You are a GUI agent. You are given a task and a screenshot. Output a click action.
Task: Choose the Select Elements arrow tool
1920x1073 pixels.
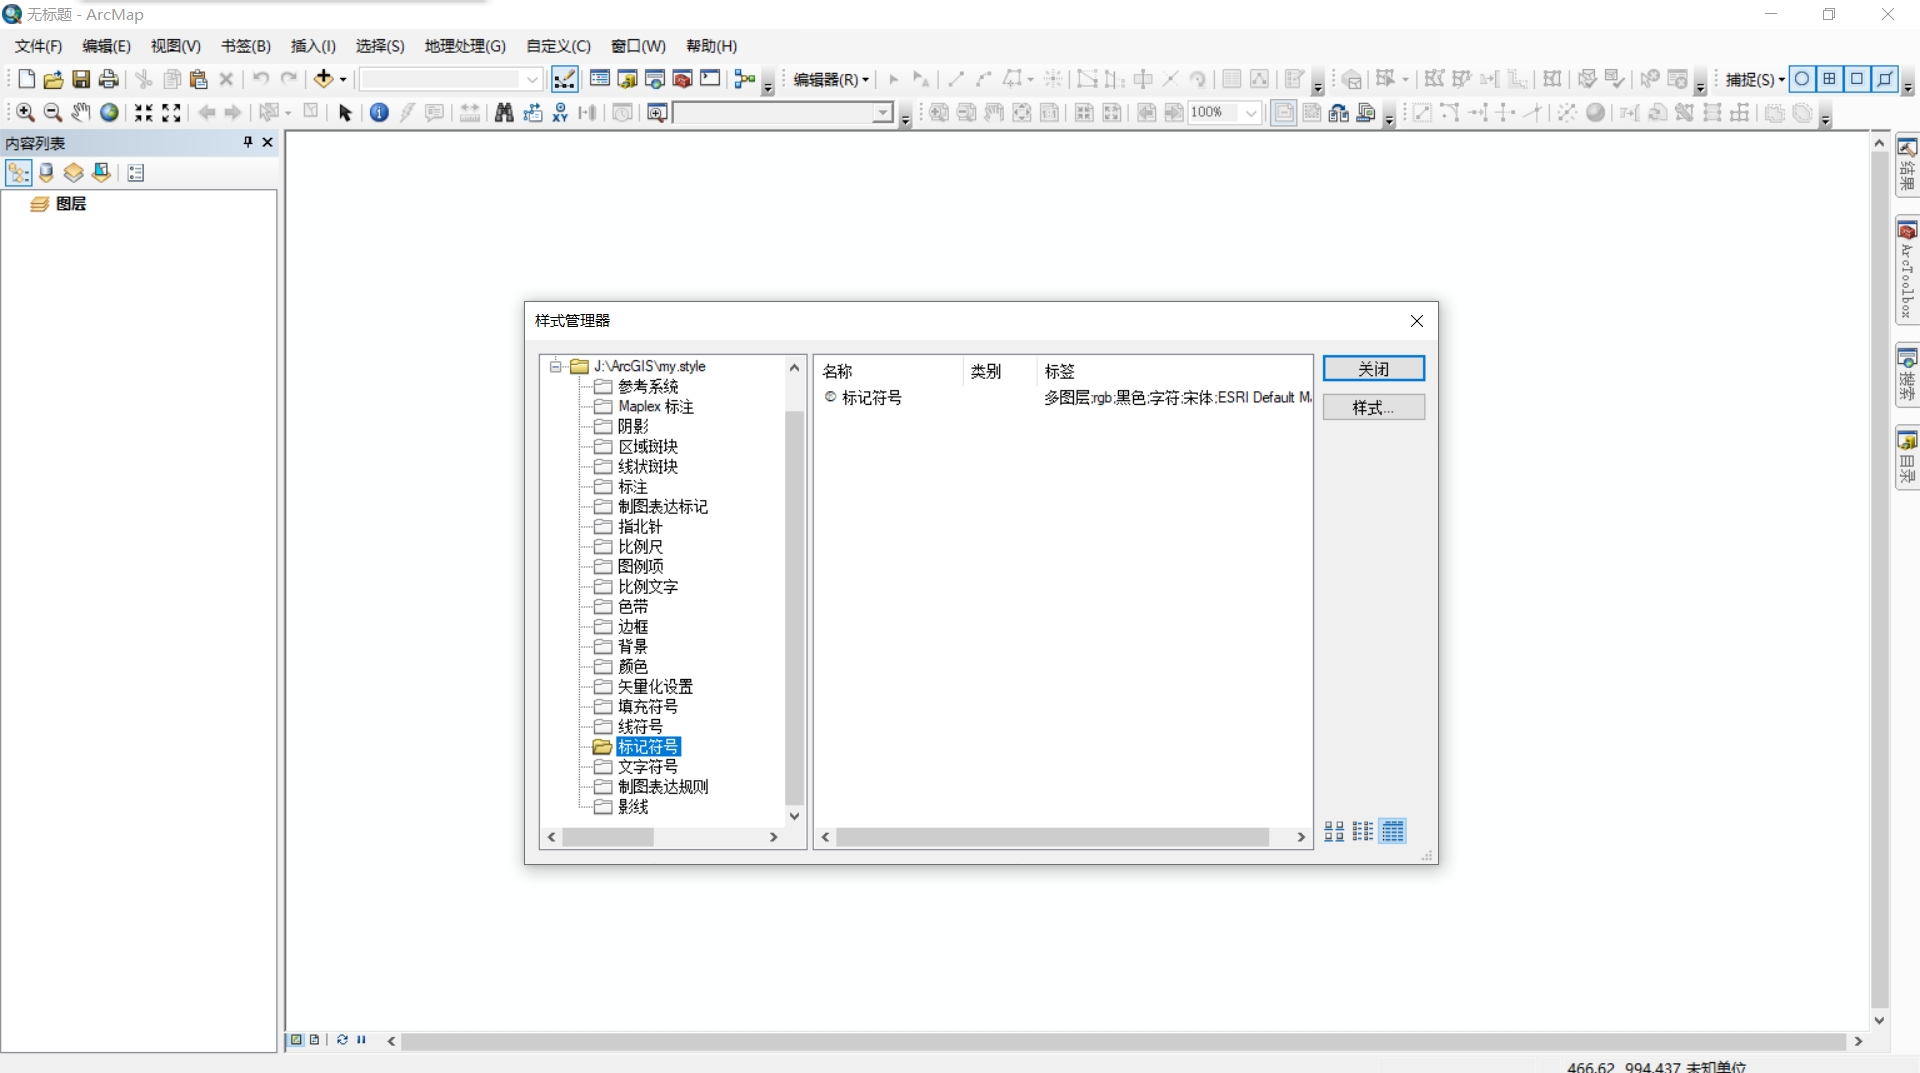[x=345, y=113]
